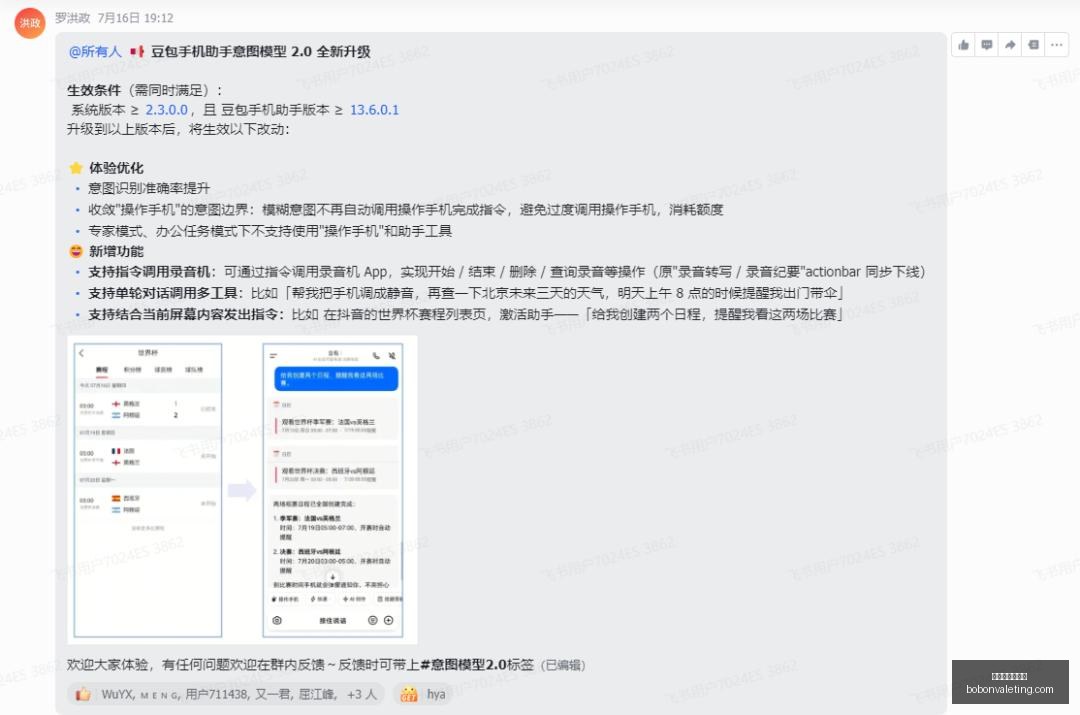Click bullet 意图识别准确率提升

click(149, 188)
